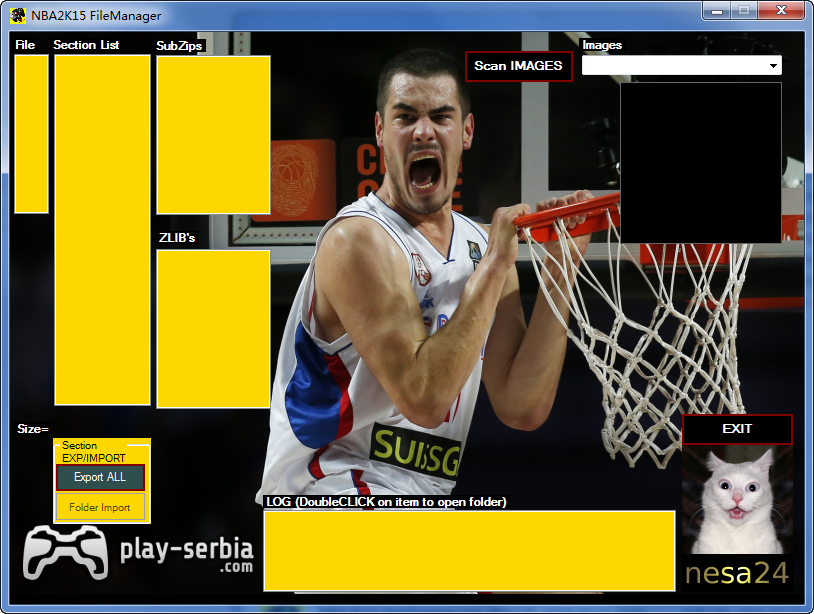
Task: Click the Section List label
Action: coord(86,45)
